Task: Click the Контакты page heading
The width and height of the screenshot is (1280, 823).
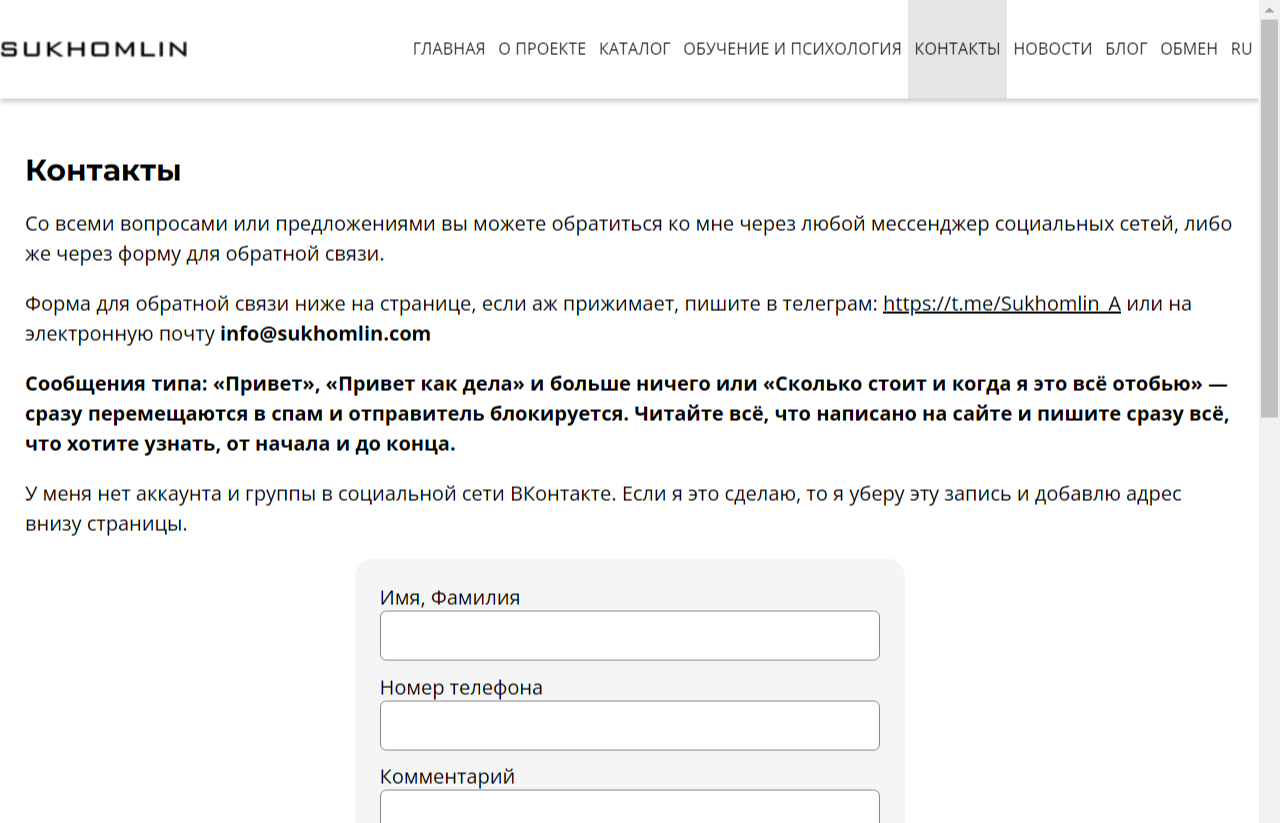Action: point(103,171)
